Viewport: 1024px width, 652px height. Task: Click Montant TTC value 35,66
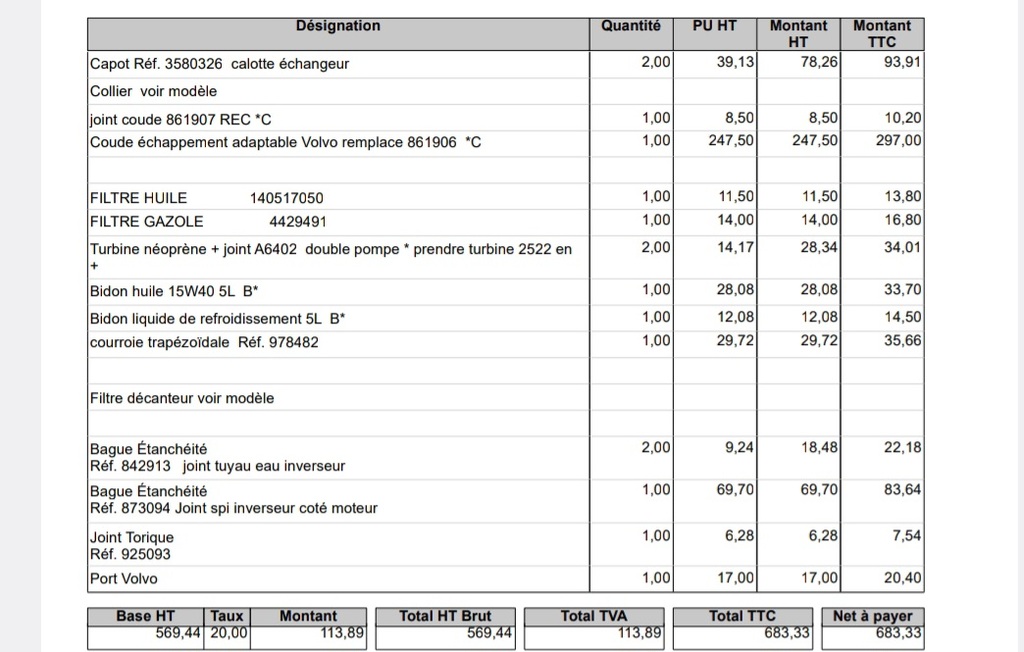(x=903, y=340)
